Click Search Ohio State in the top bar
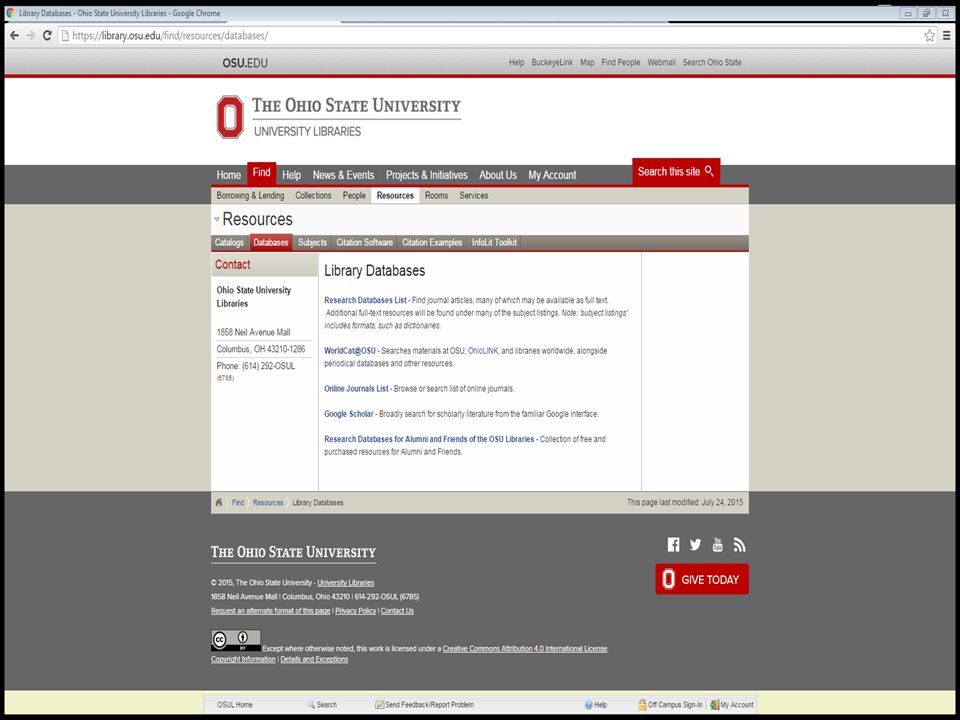The width and height of the screenshot is (960, 720). (x=712, y=62)
